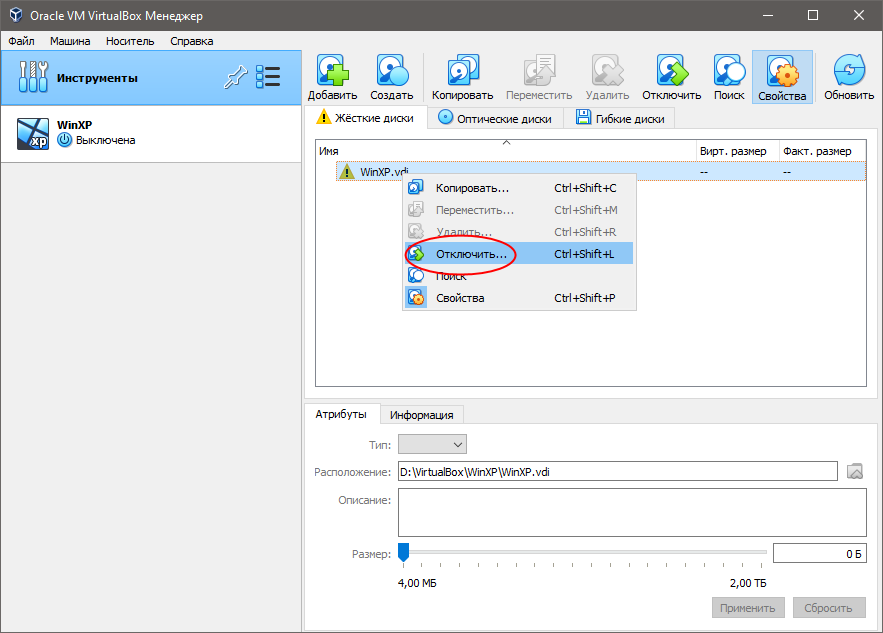Click the Применить button
This screenshot has height=633, width=883.
(748, 608)
